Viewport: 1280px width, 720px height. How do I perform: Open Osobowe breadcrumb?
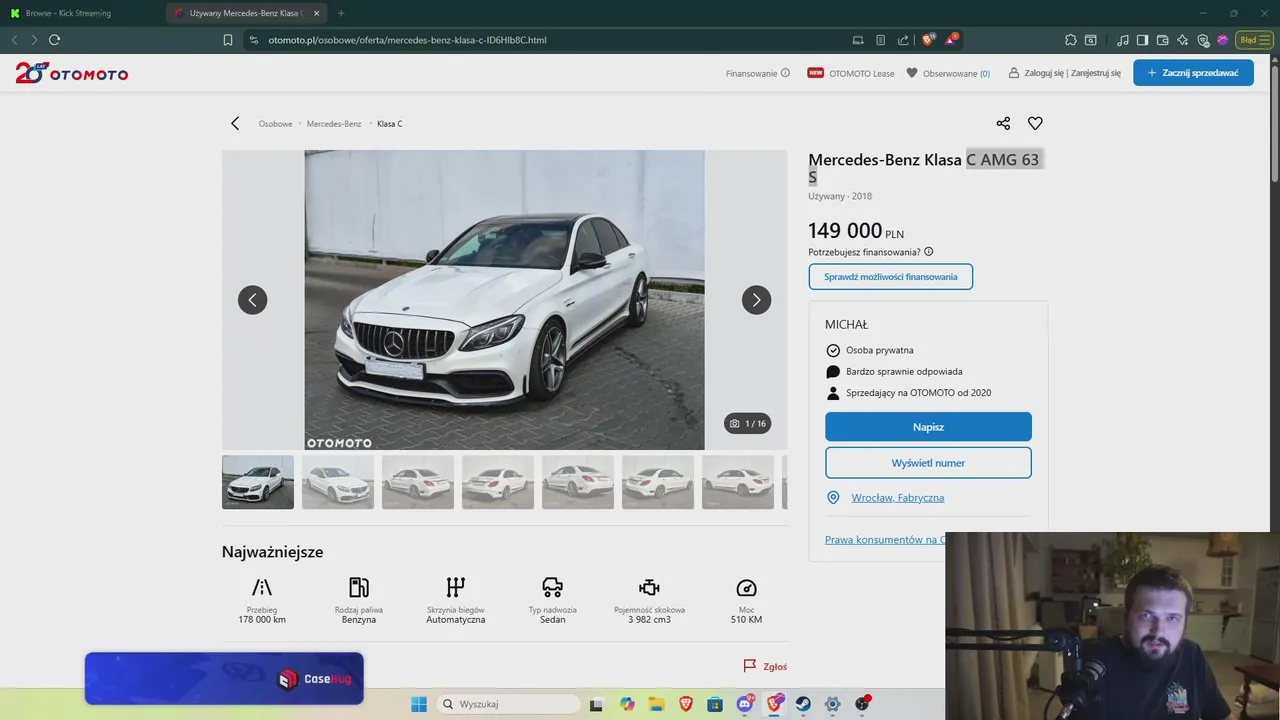[x=275, y=124]
